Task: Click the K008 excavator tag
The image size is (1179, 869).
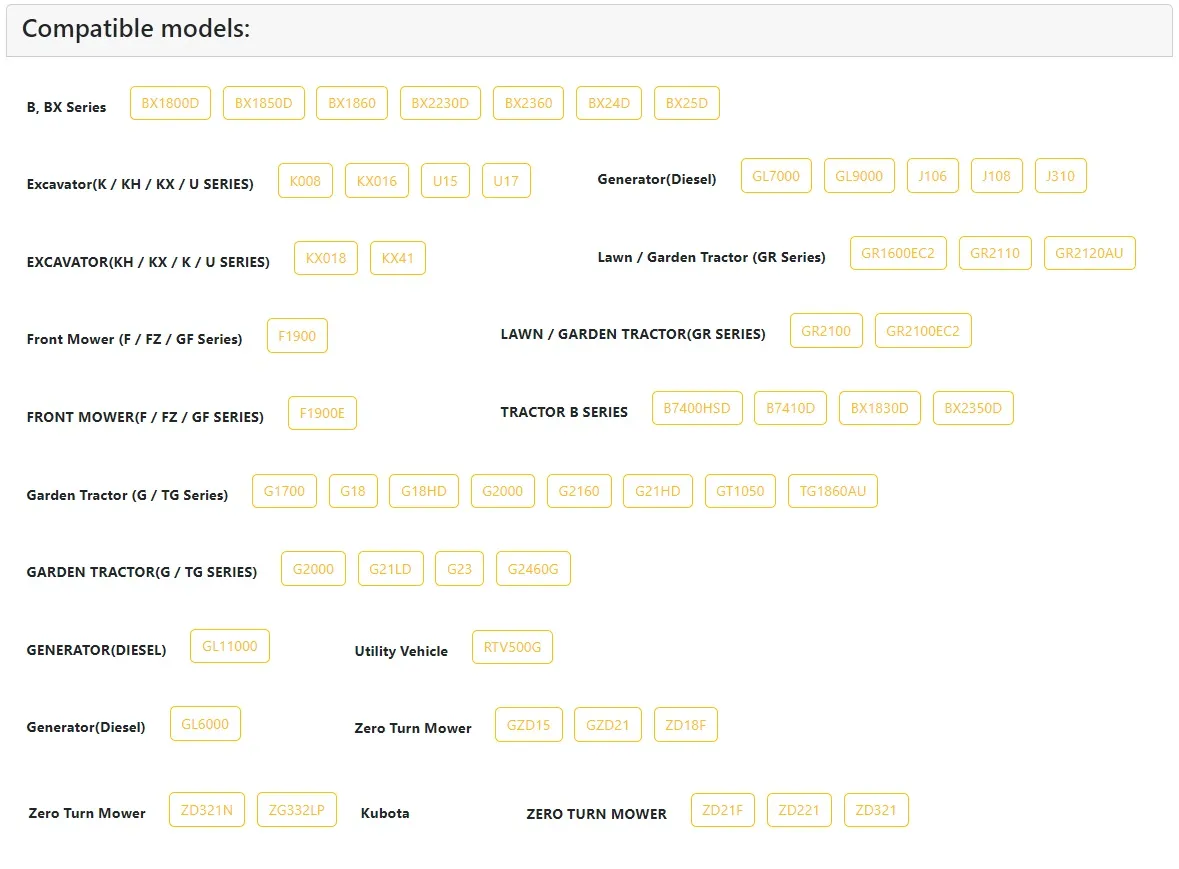Action: [305, 181]
